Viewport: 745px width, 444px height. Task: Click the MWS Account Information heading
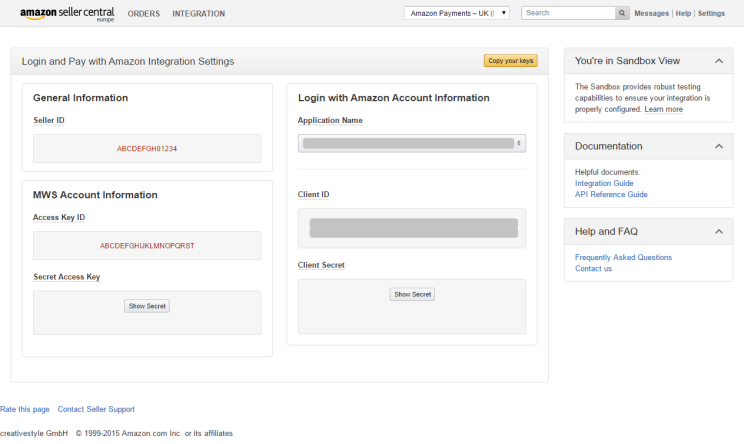point(95,195)
